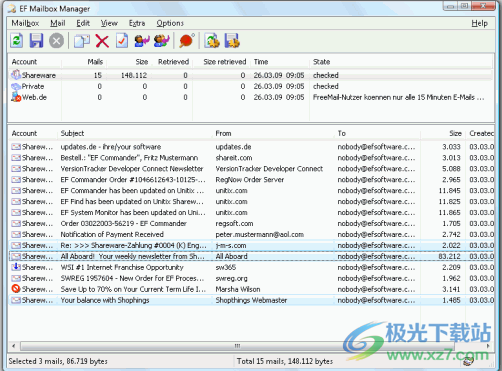The image size is (502, 371).
Task: Click the horizontal scrollbar thumb
Action: click(237, 346)
